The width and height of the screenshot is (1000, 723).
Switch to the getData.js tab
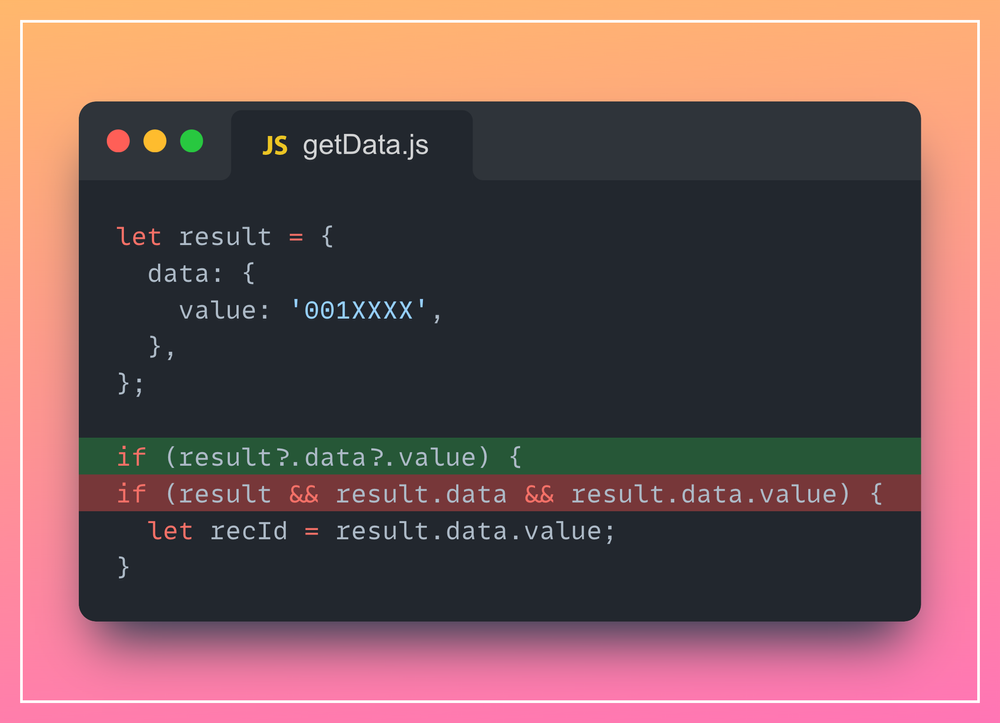pyautogui.click(x=365, y=144)
